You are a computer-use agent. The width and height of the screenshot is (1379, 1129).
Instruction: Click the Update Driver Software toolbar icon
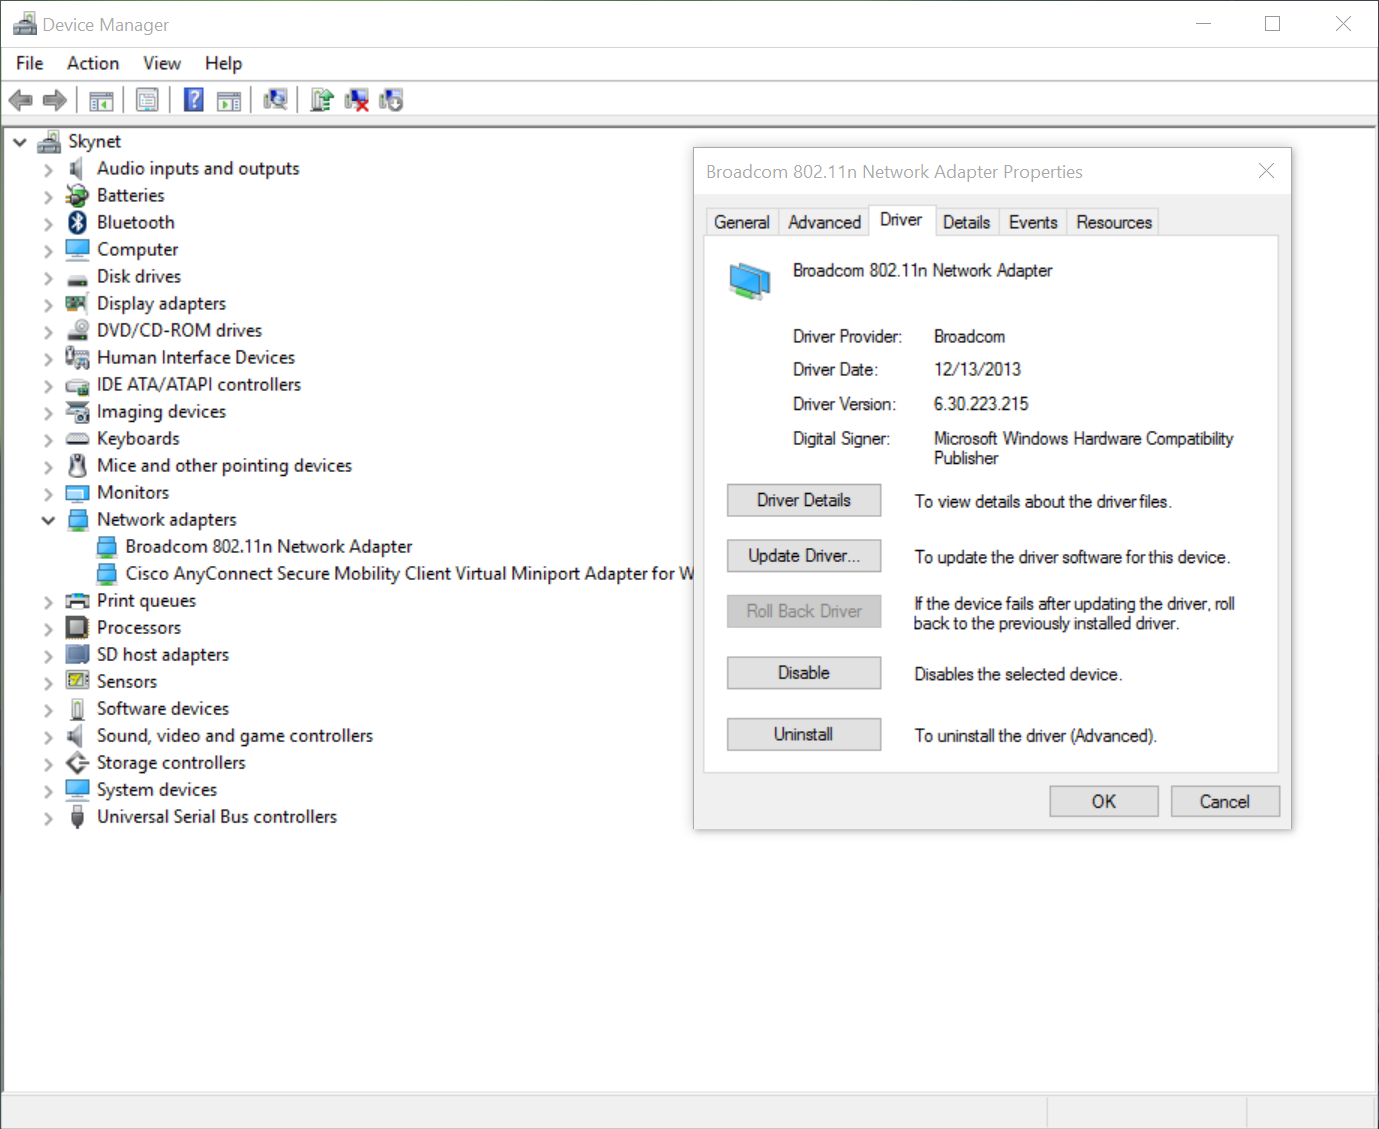coord(321,100)
